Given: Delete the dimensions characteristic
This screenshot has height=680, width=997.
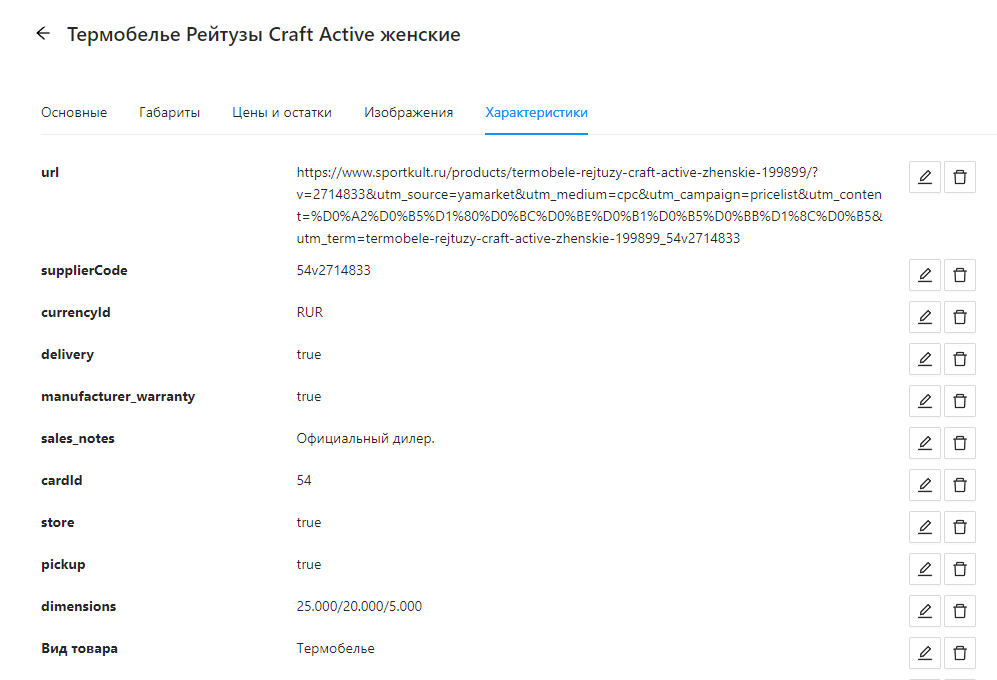Looking at the screenshot, I should 960,611.
